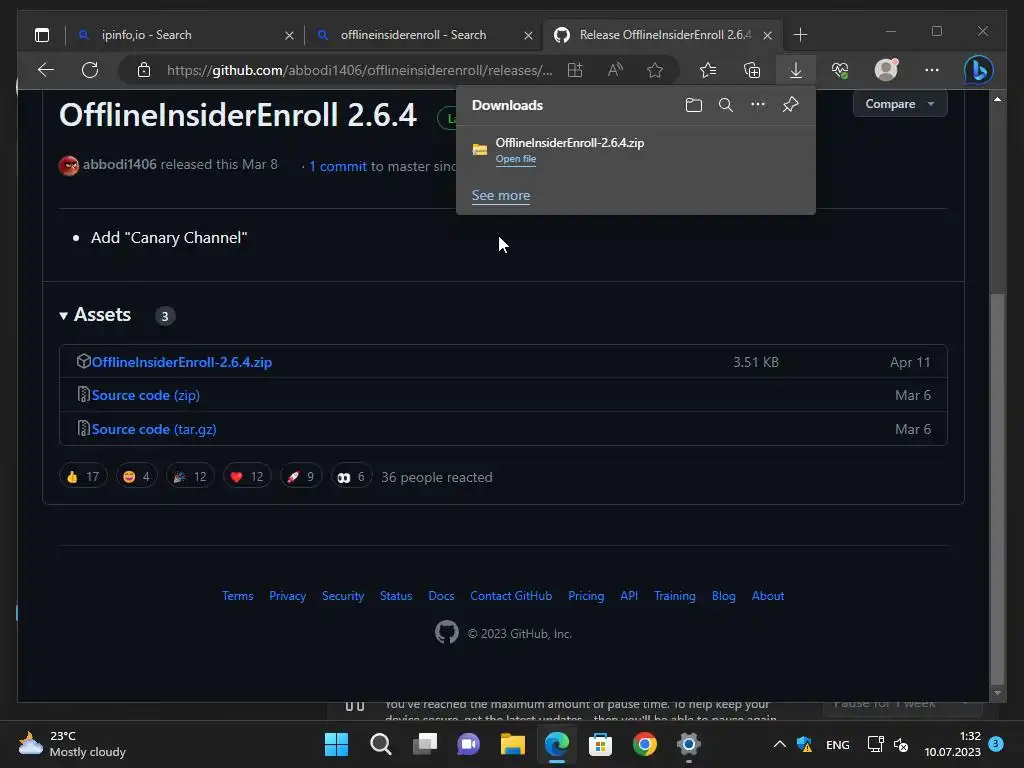Click Open file under downloaded zip
Image resolution: width=1024 pixels, height=768 pixels.
coord(515,159)
